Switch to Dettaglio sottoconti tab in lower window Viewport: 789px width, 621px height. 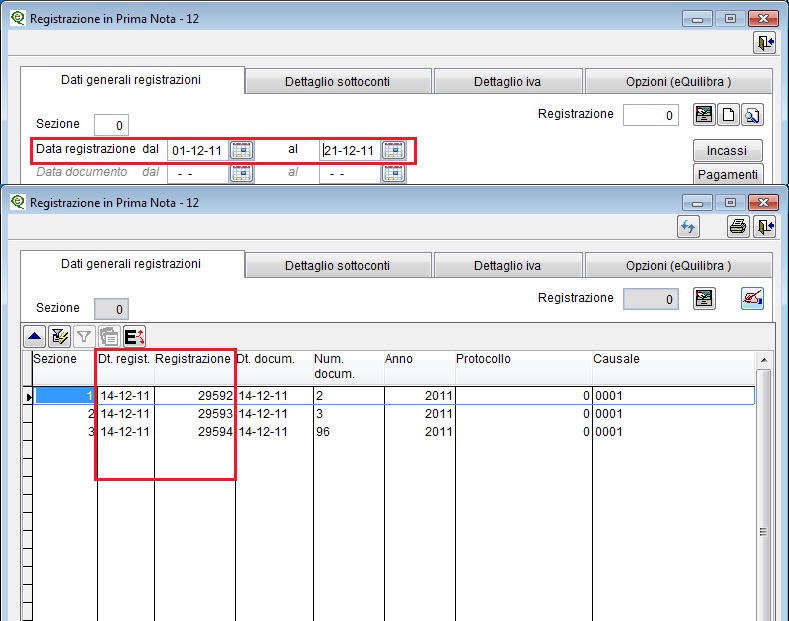337,266
